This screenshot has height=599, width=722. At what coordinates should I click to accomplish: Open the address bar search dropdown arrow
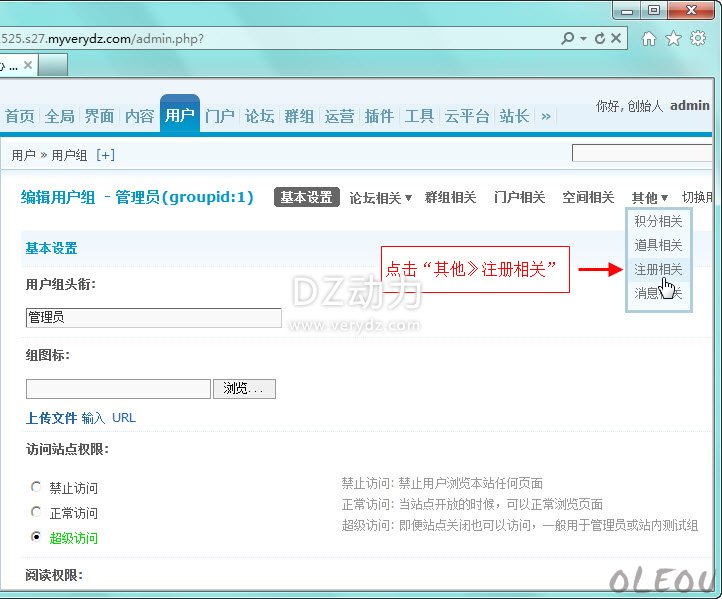coord(583,38)
